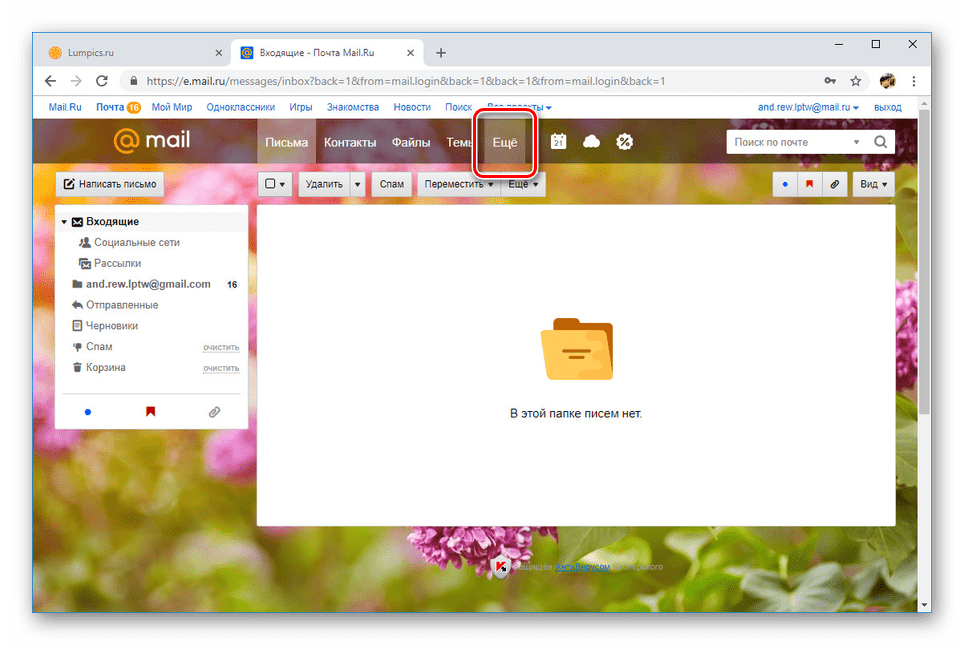This screenshot has height=645, width=964.
Task: Switch to the Контакты tab
Action: (x=349, y=142)
